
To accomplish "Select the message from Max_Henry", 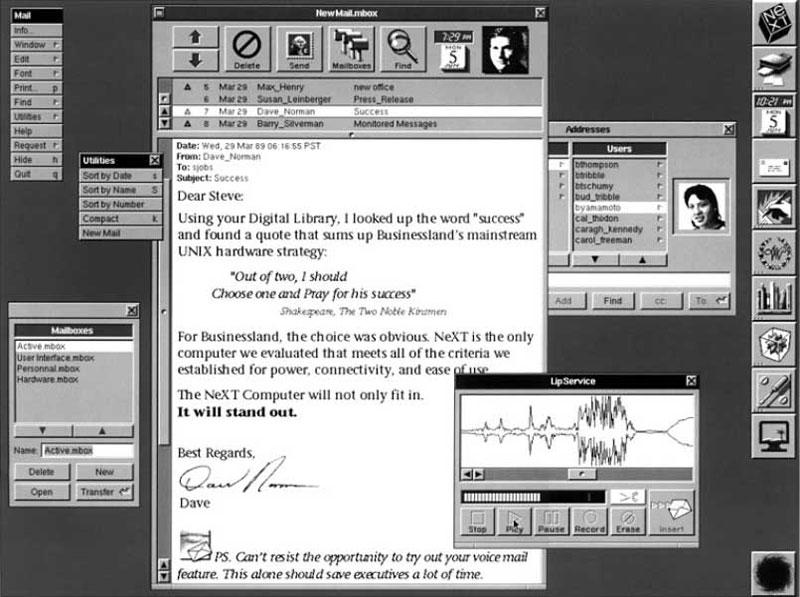I will [357, 87].
